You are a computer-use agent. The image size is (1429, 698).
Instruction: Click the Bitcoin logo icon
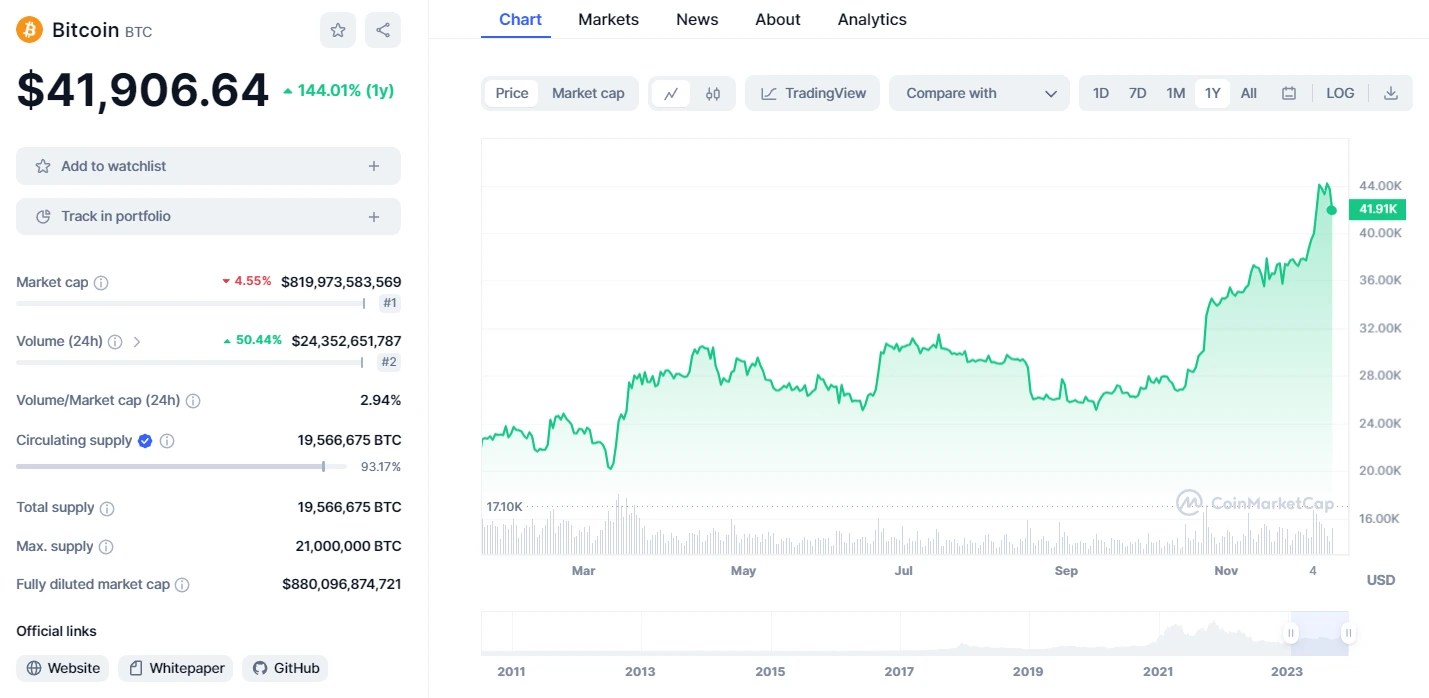pyautogui.click(x=27, y=29)
